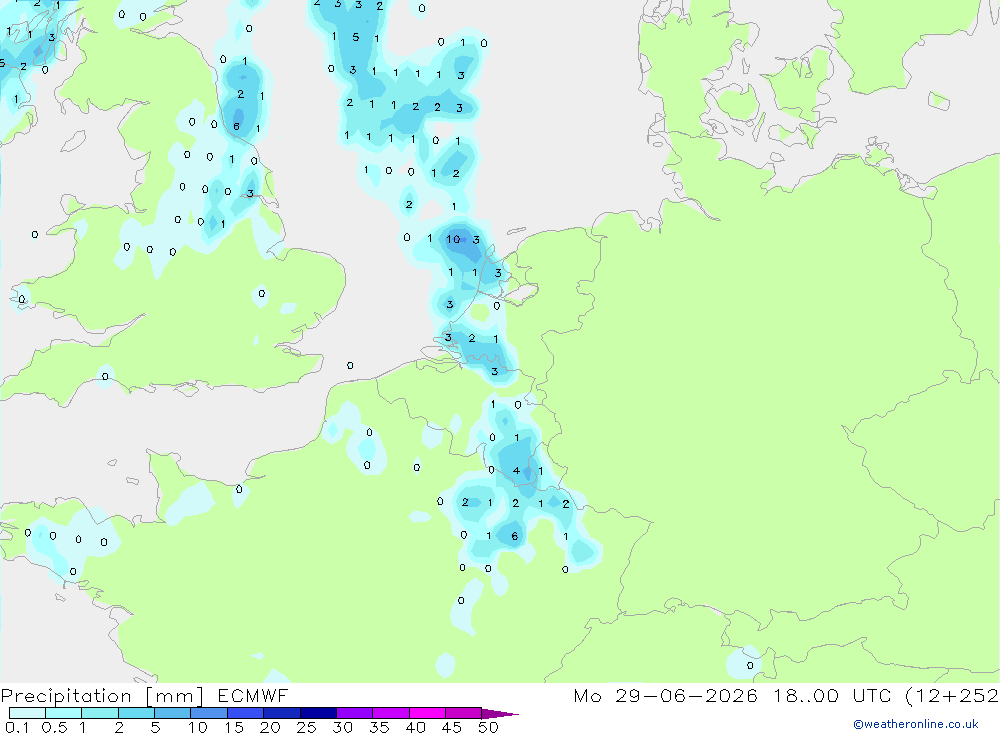This screenshot has width=1000, height=733.
Task: Pick the 10–15 mm blue legend swatch
Action: coord(209,713)
